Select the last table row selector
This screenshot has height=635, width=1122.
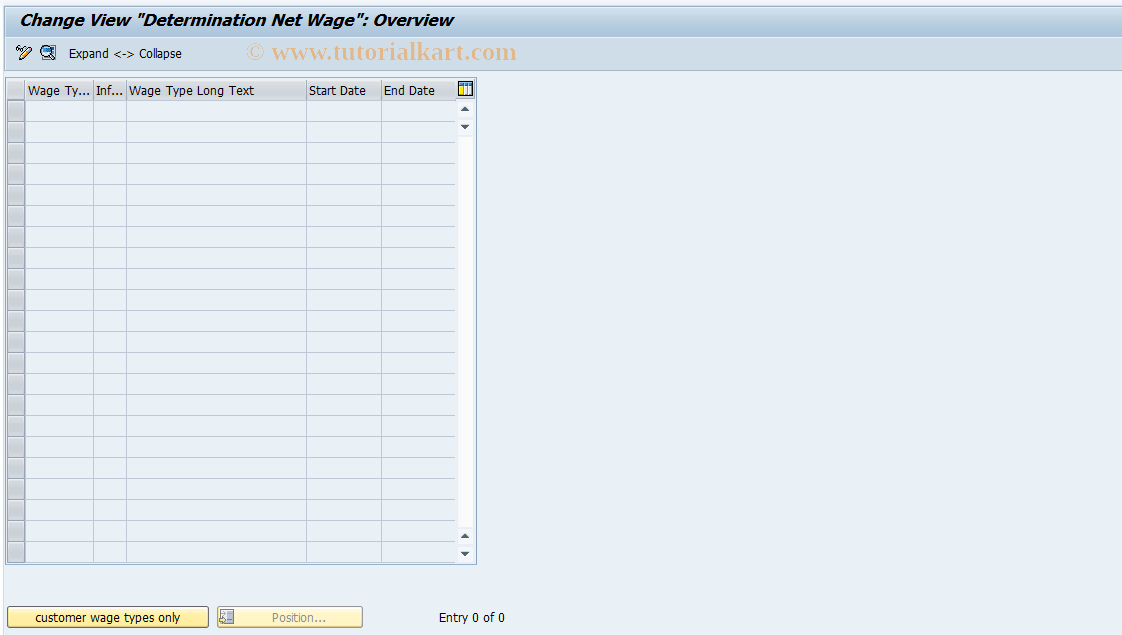[16, 552]
